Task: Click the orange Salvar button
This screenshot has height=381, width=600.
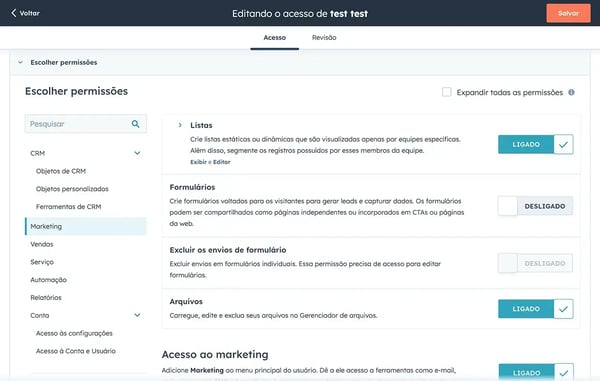Action: [568, 13]
